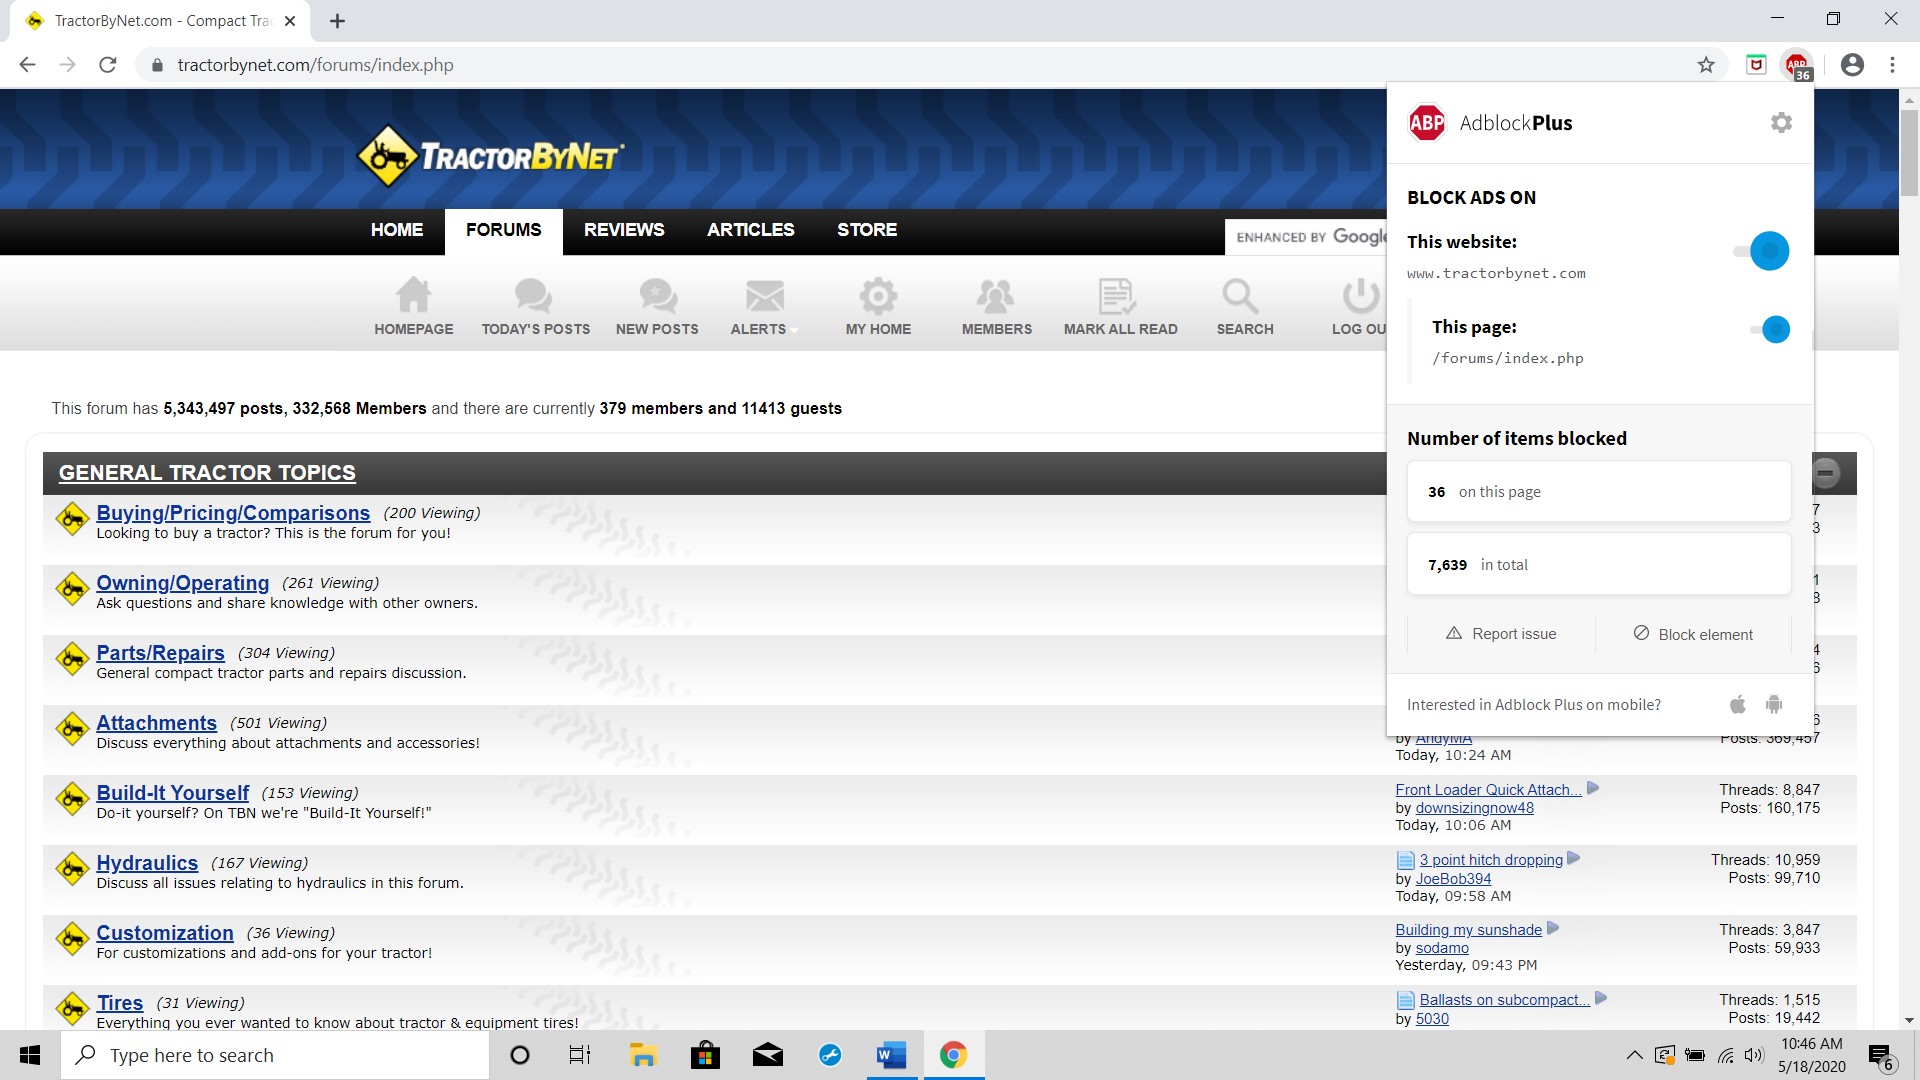Show hidden system tray icons
Image resolution: width=1920 pixels, height=1080 pixels.
tap(1634, 1055)
